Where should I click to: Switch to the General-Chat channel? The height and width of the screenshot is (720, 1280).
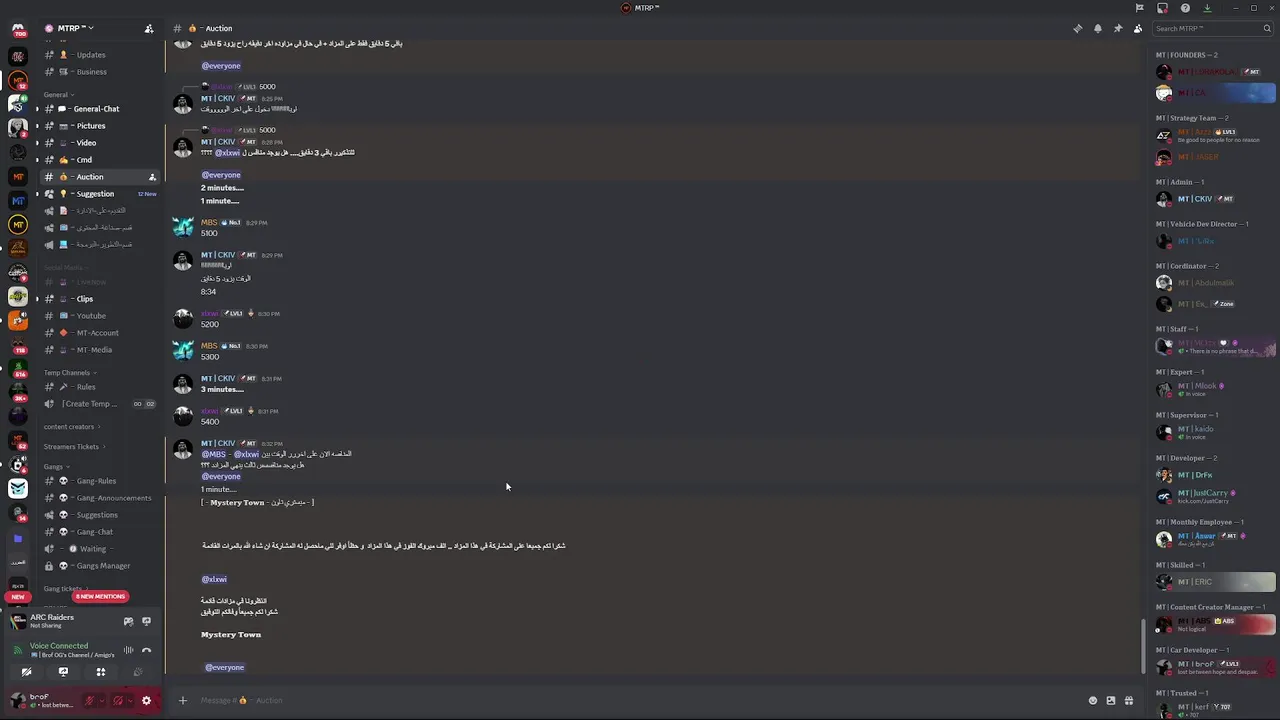pos(96,109)
